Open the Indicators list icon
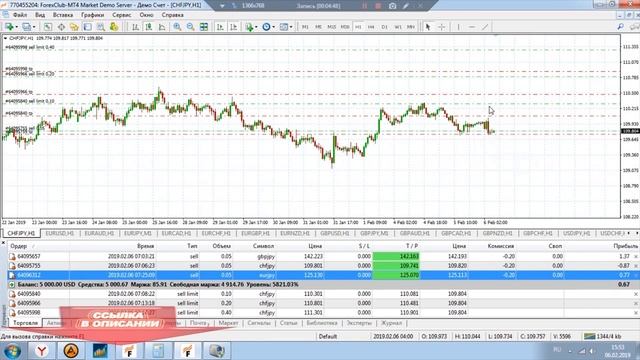 tap(249, 27)
